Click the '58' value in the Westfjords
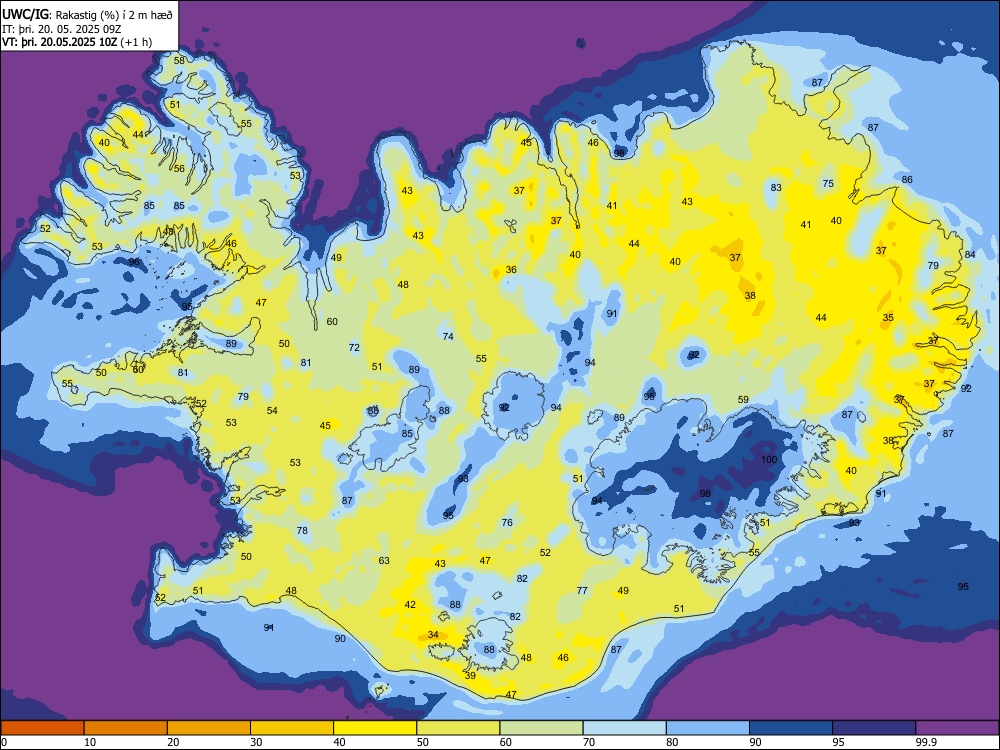The image size is (1000, 750). [179, 61]
